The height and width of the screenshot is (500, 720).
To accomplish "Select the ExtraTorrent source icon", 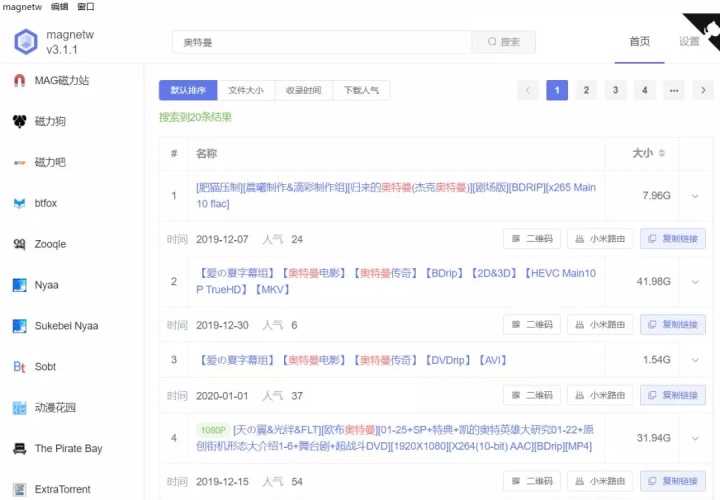I will pos(19,489).
